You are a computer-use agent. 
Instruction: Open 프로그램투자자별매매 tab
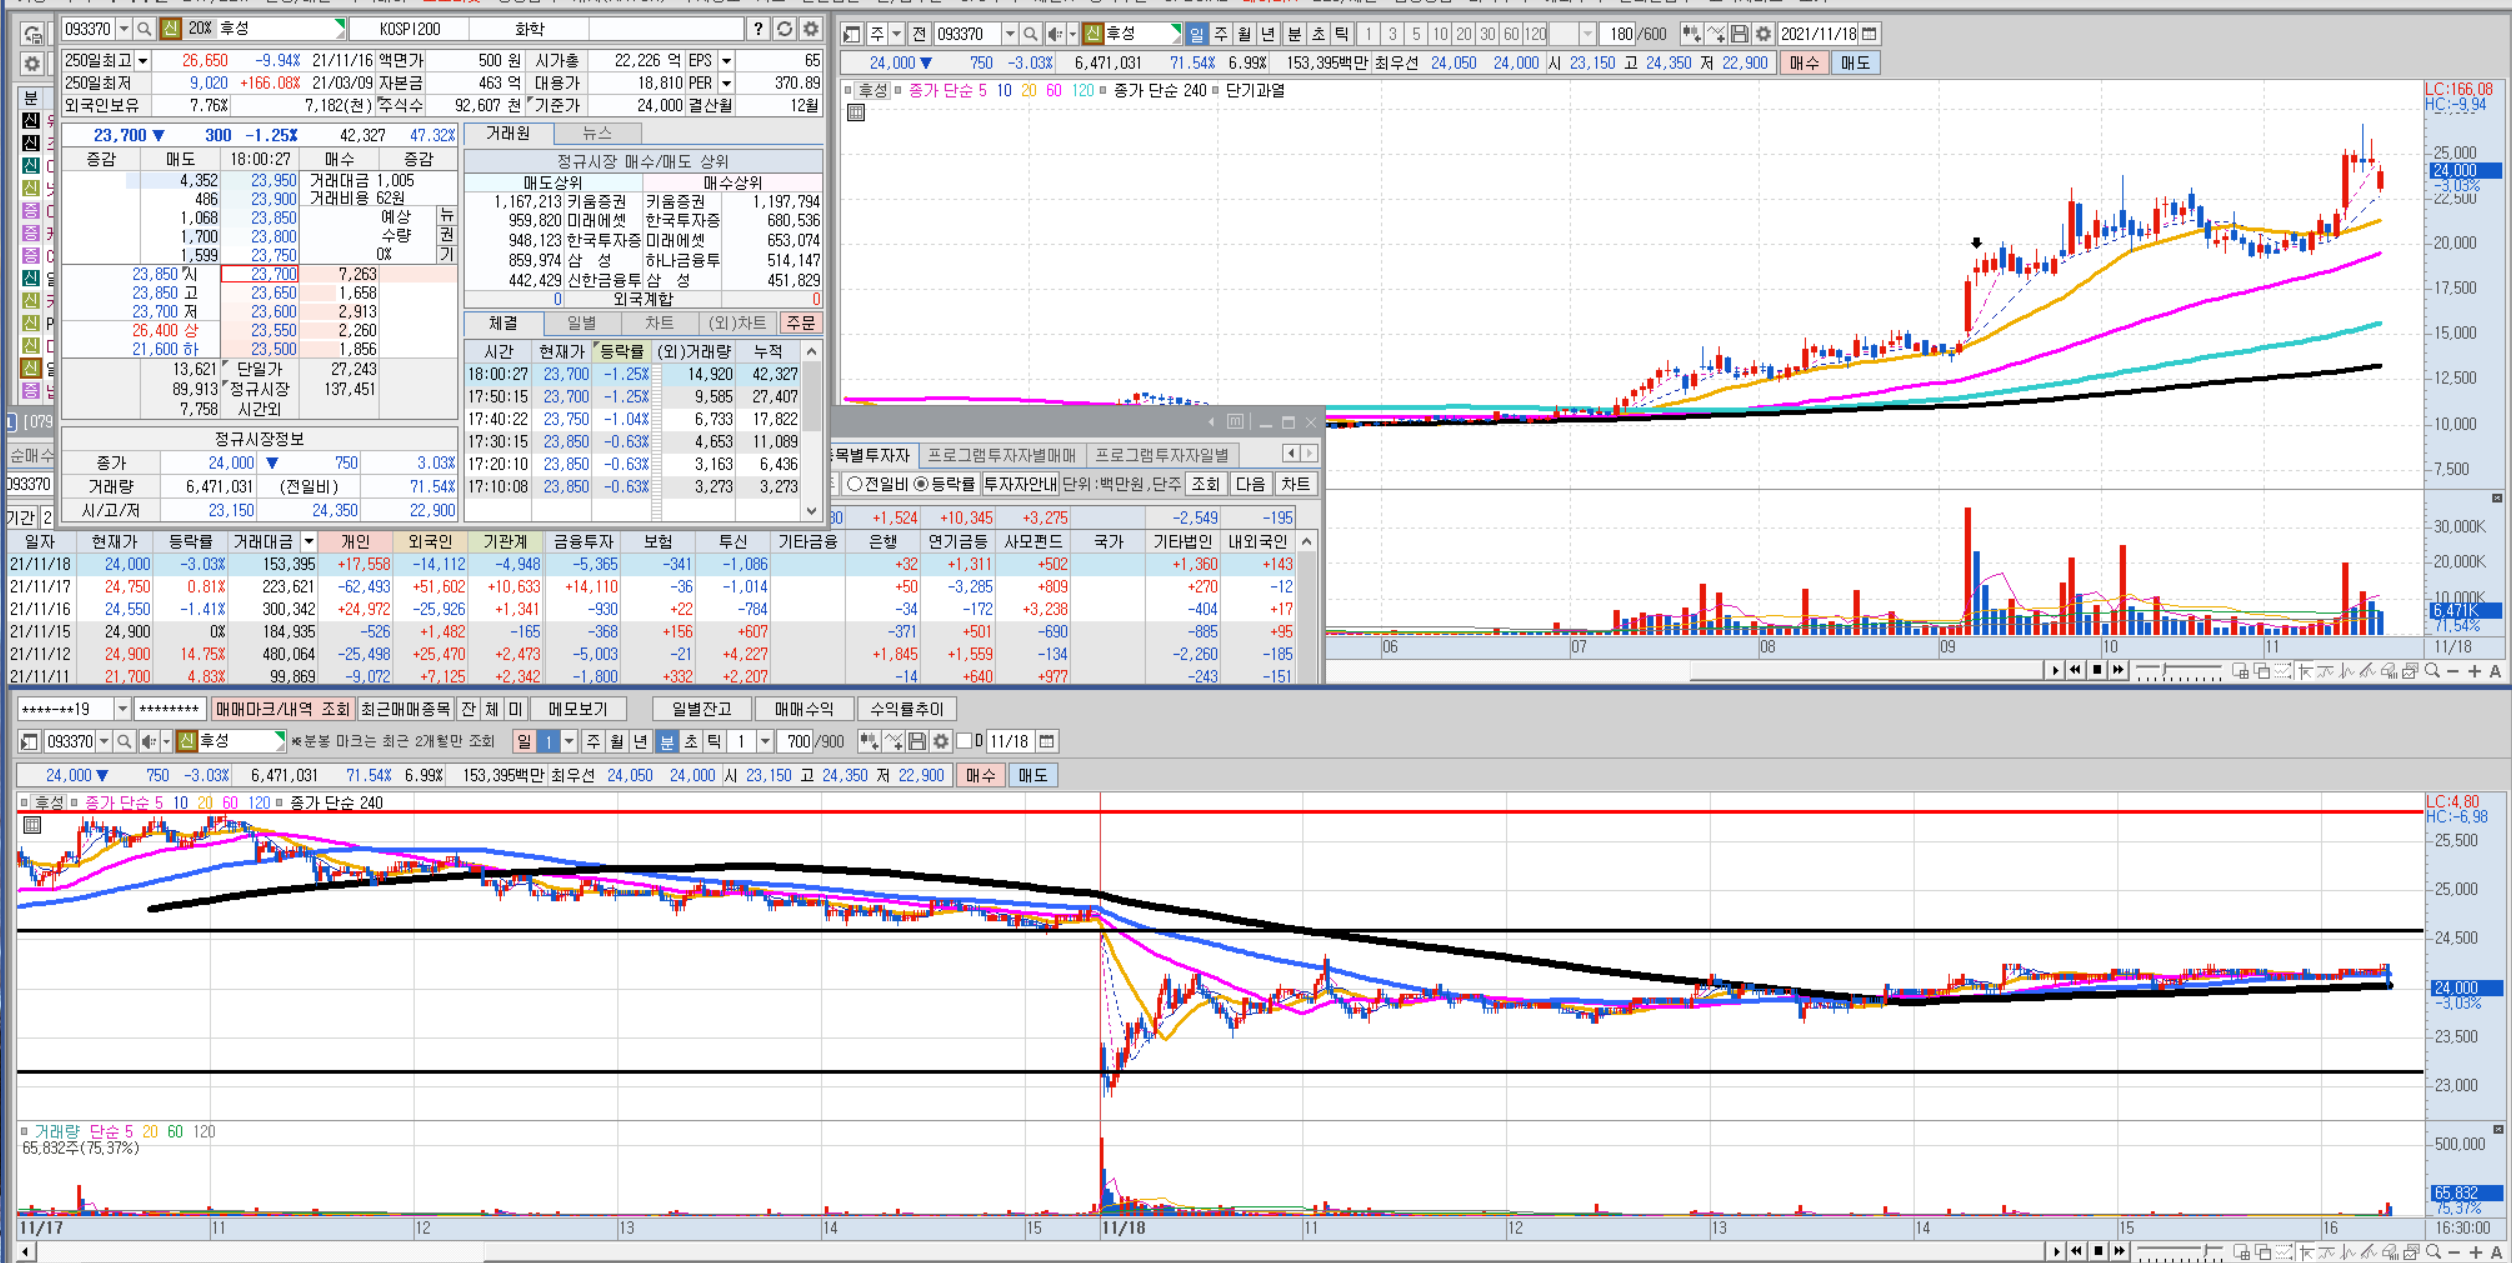[1001, 455]
